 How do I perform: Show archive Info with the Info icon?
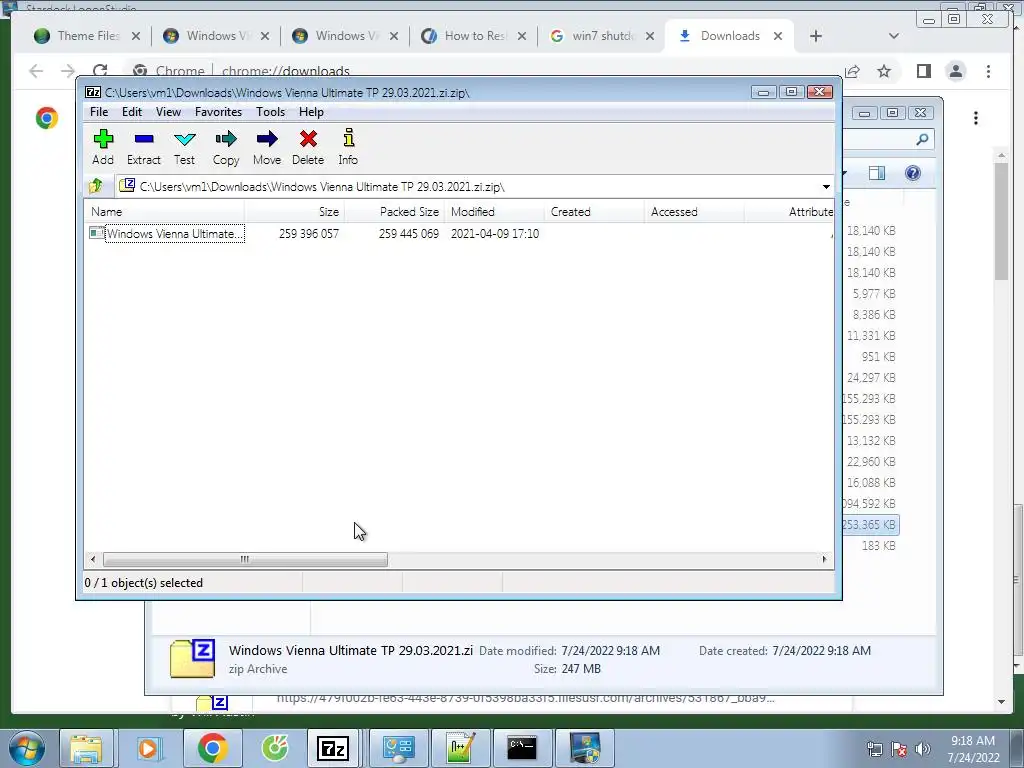[x=348, y=147]
